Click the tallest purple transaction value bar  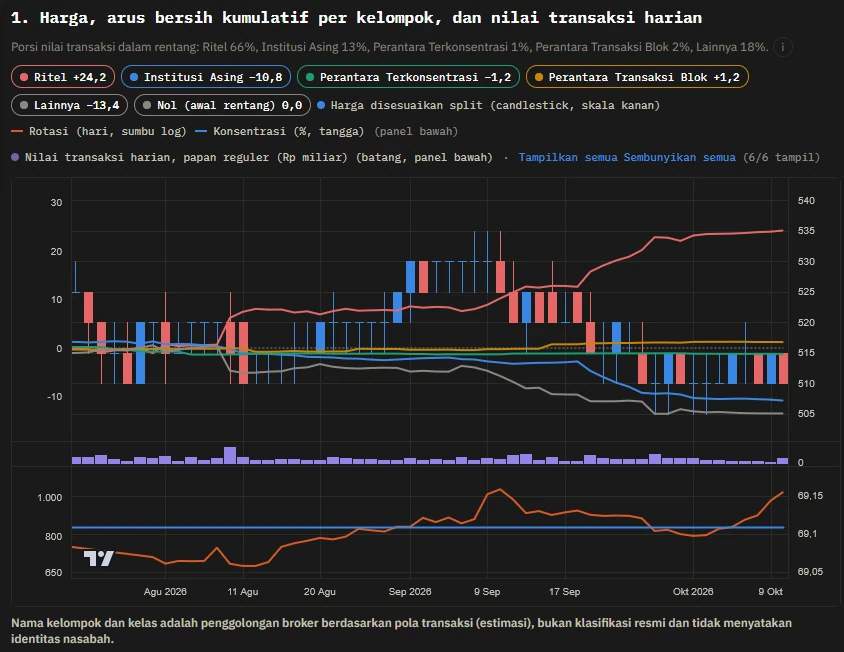click(230, 455)
